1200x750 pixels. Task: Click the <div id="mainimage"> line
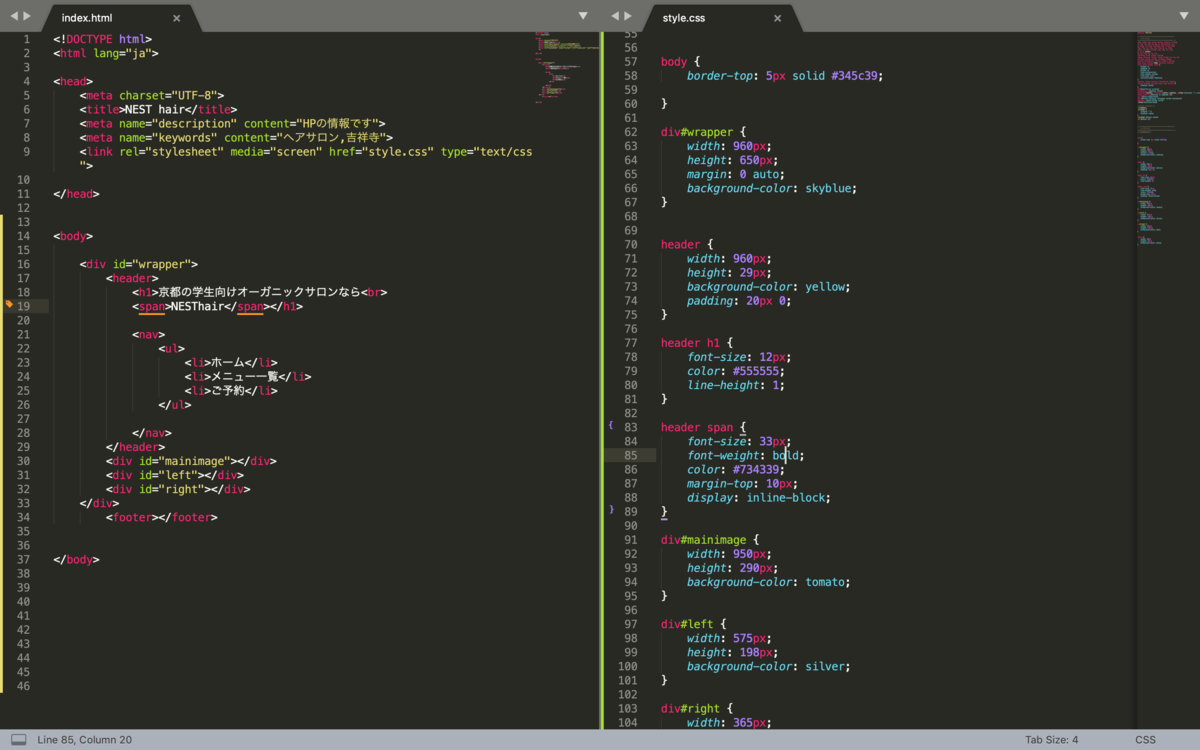191,461
